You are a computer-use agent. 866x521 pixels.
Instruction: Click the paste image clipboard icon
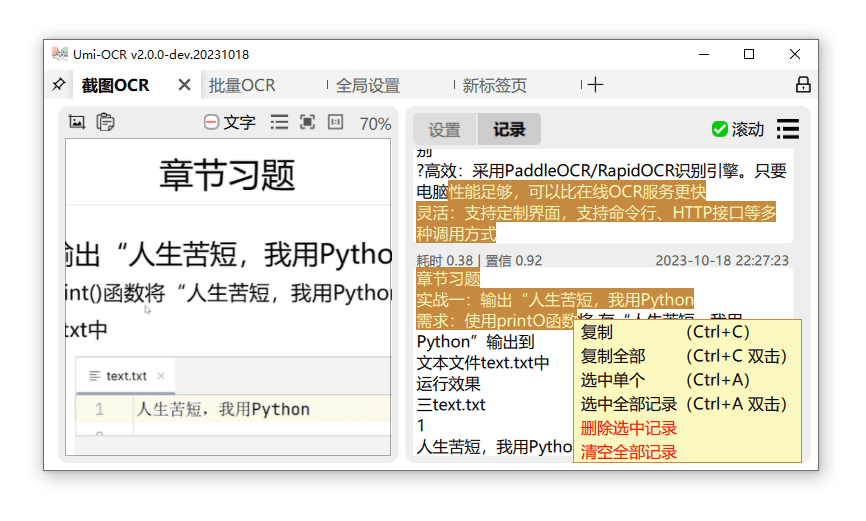pos(105,122)
